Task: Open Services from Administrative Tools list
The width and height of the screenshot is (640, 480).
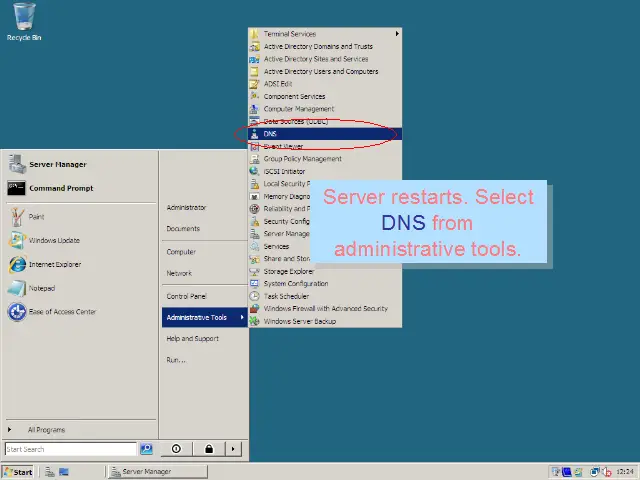Action: (276, 247)
